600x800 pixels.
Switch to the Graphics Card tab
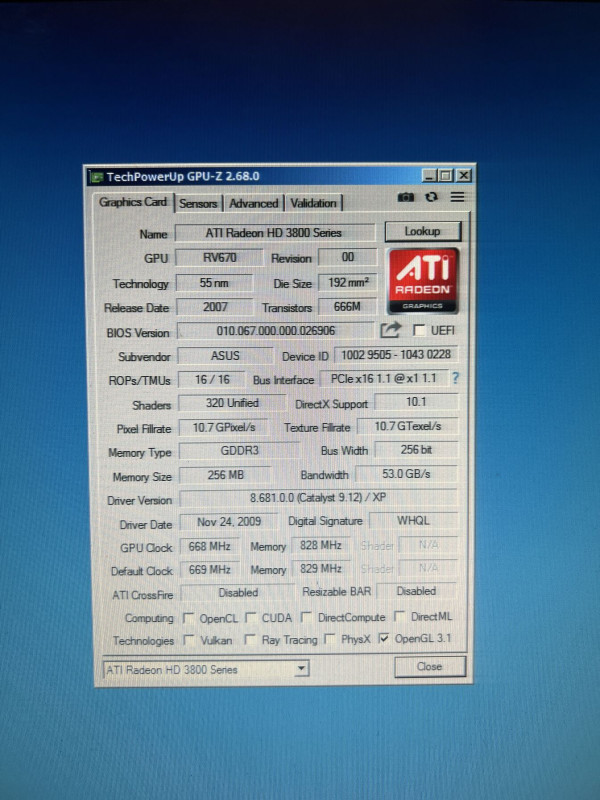coord(133,202)
